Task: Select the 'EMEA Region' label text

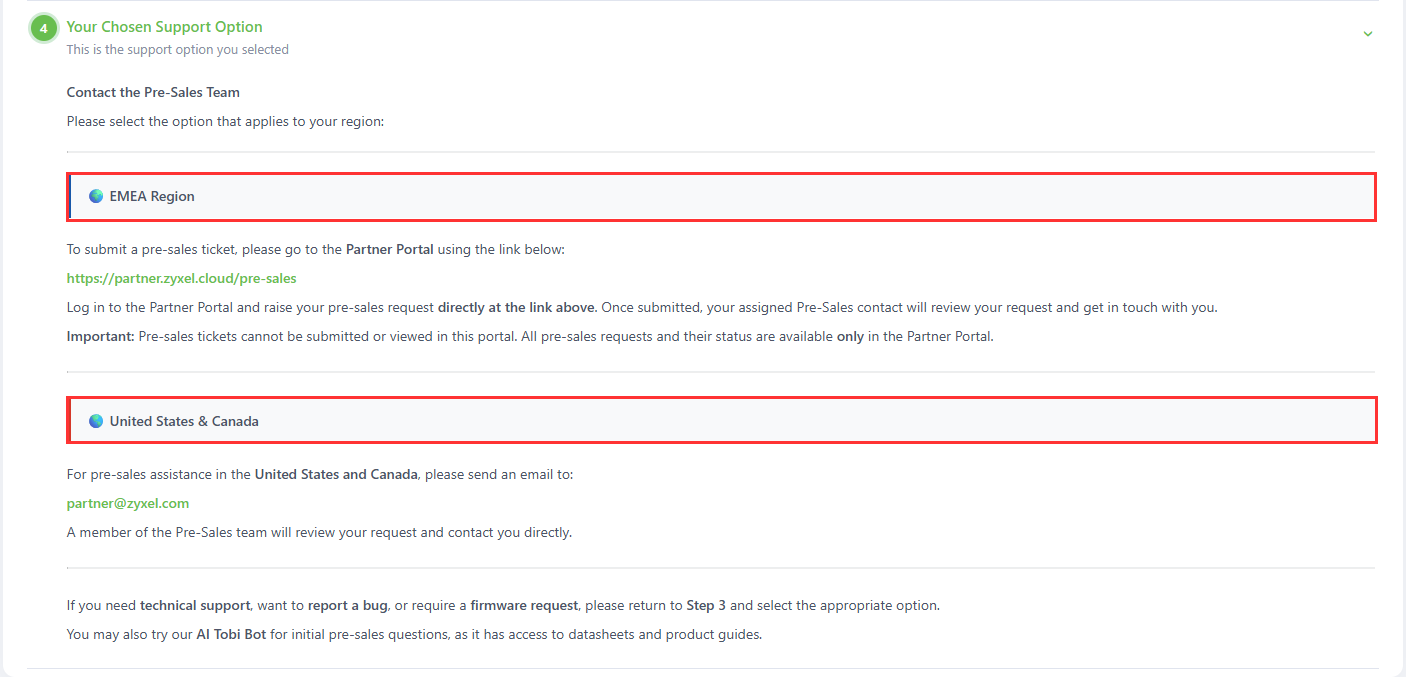Action: pyautogui.click(x=152, y=196)
